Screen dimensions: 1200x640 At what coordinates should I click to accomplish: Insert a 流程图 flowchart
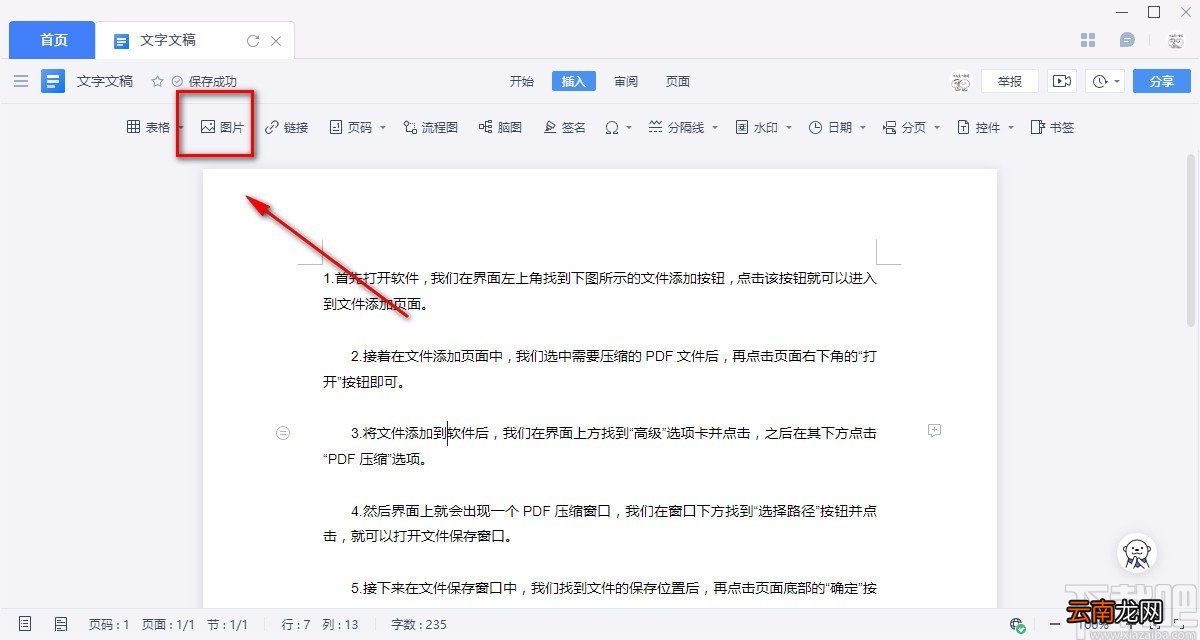430,128
